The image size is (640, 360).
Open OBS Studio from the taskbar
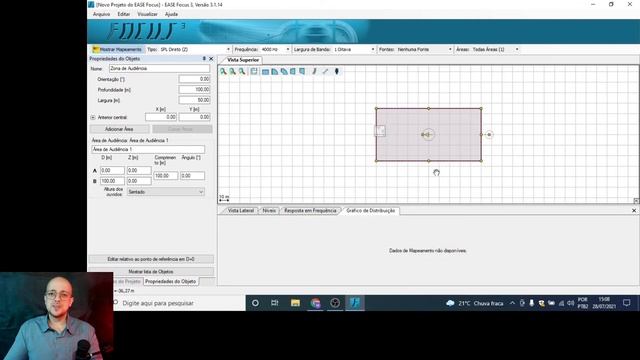335,303
